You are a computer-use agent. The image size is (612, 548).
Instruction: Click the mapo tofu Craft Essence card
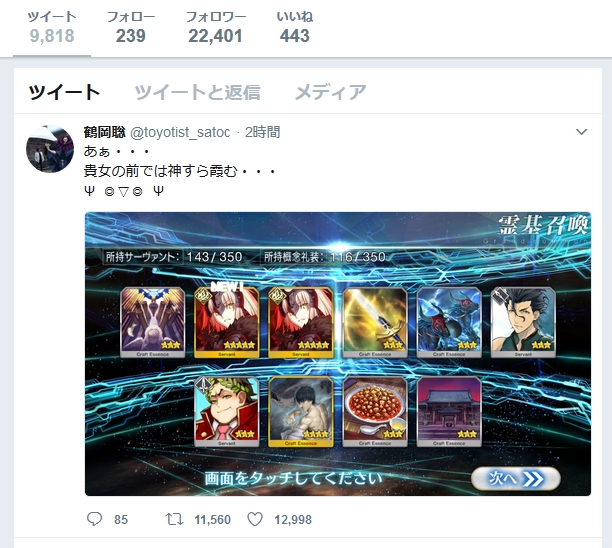375,411
